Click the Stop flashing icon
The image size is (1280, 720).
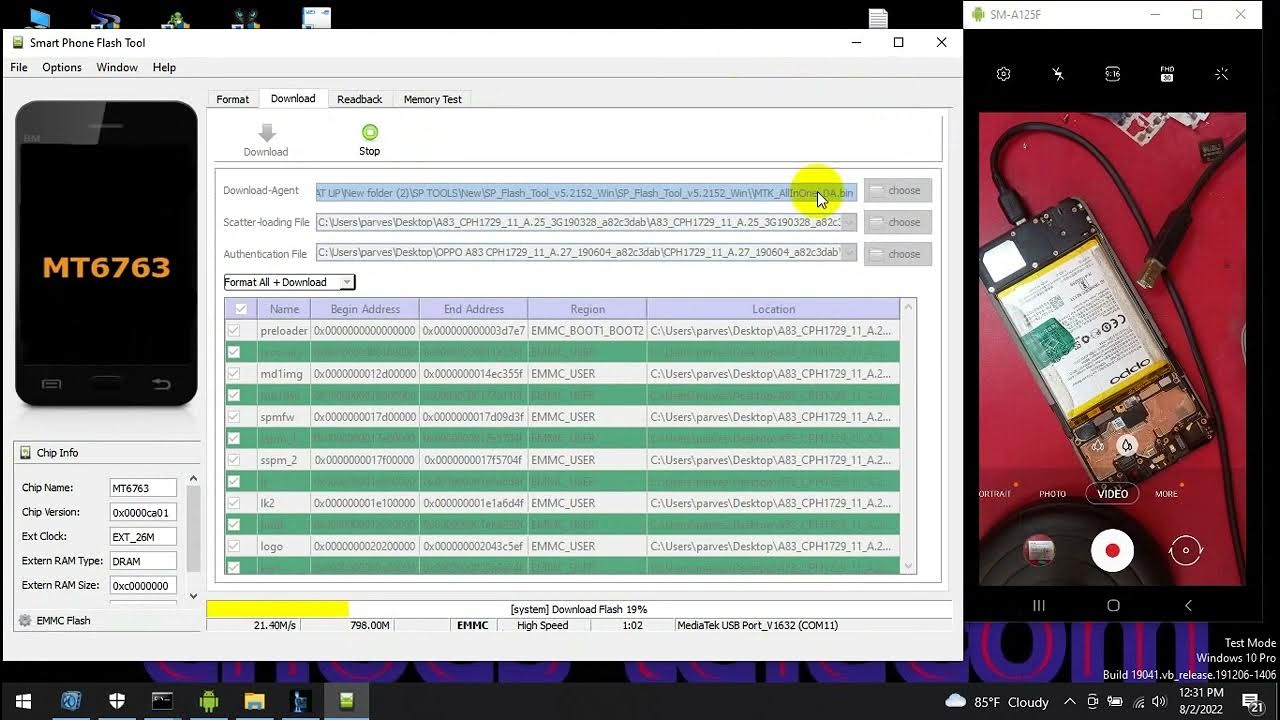(x=370, y=132)
